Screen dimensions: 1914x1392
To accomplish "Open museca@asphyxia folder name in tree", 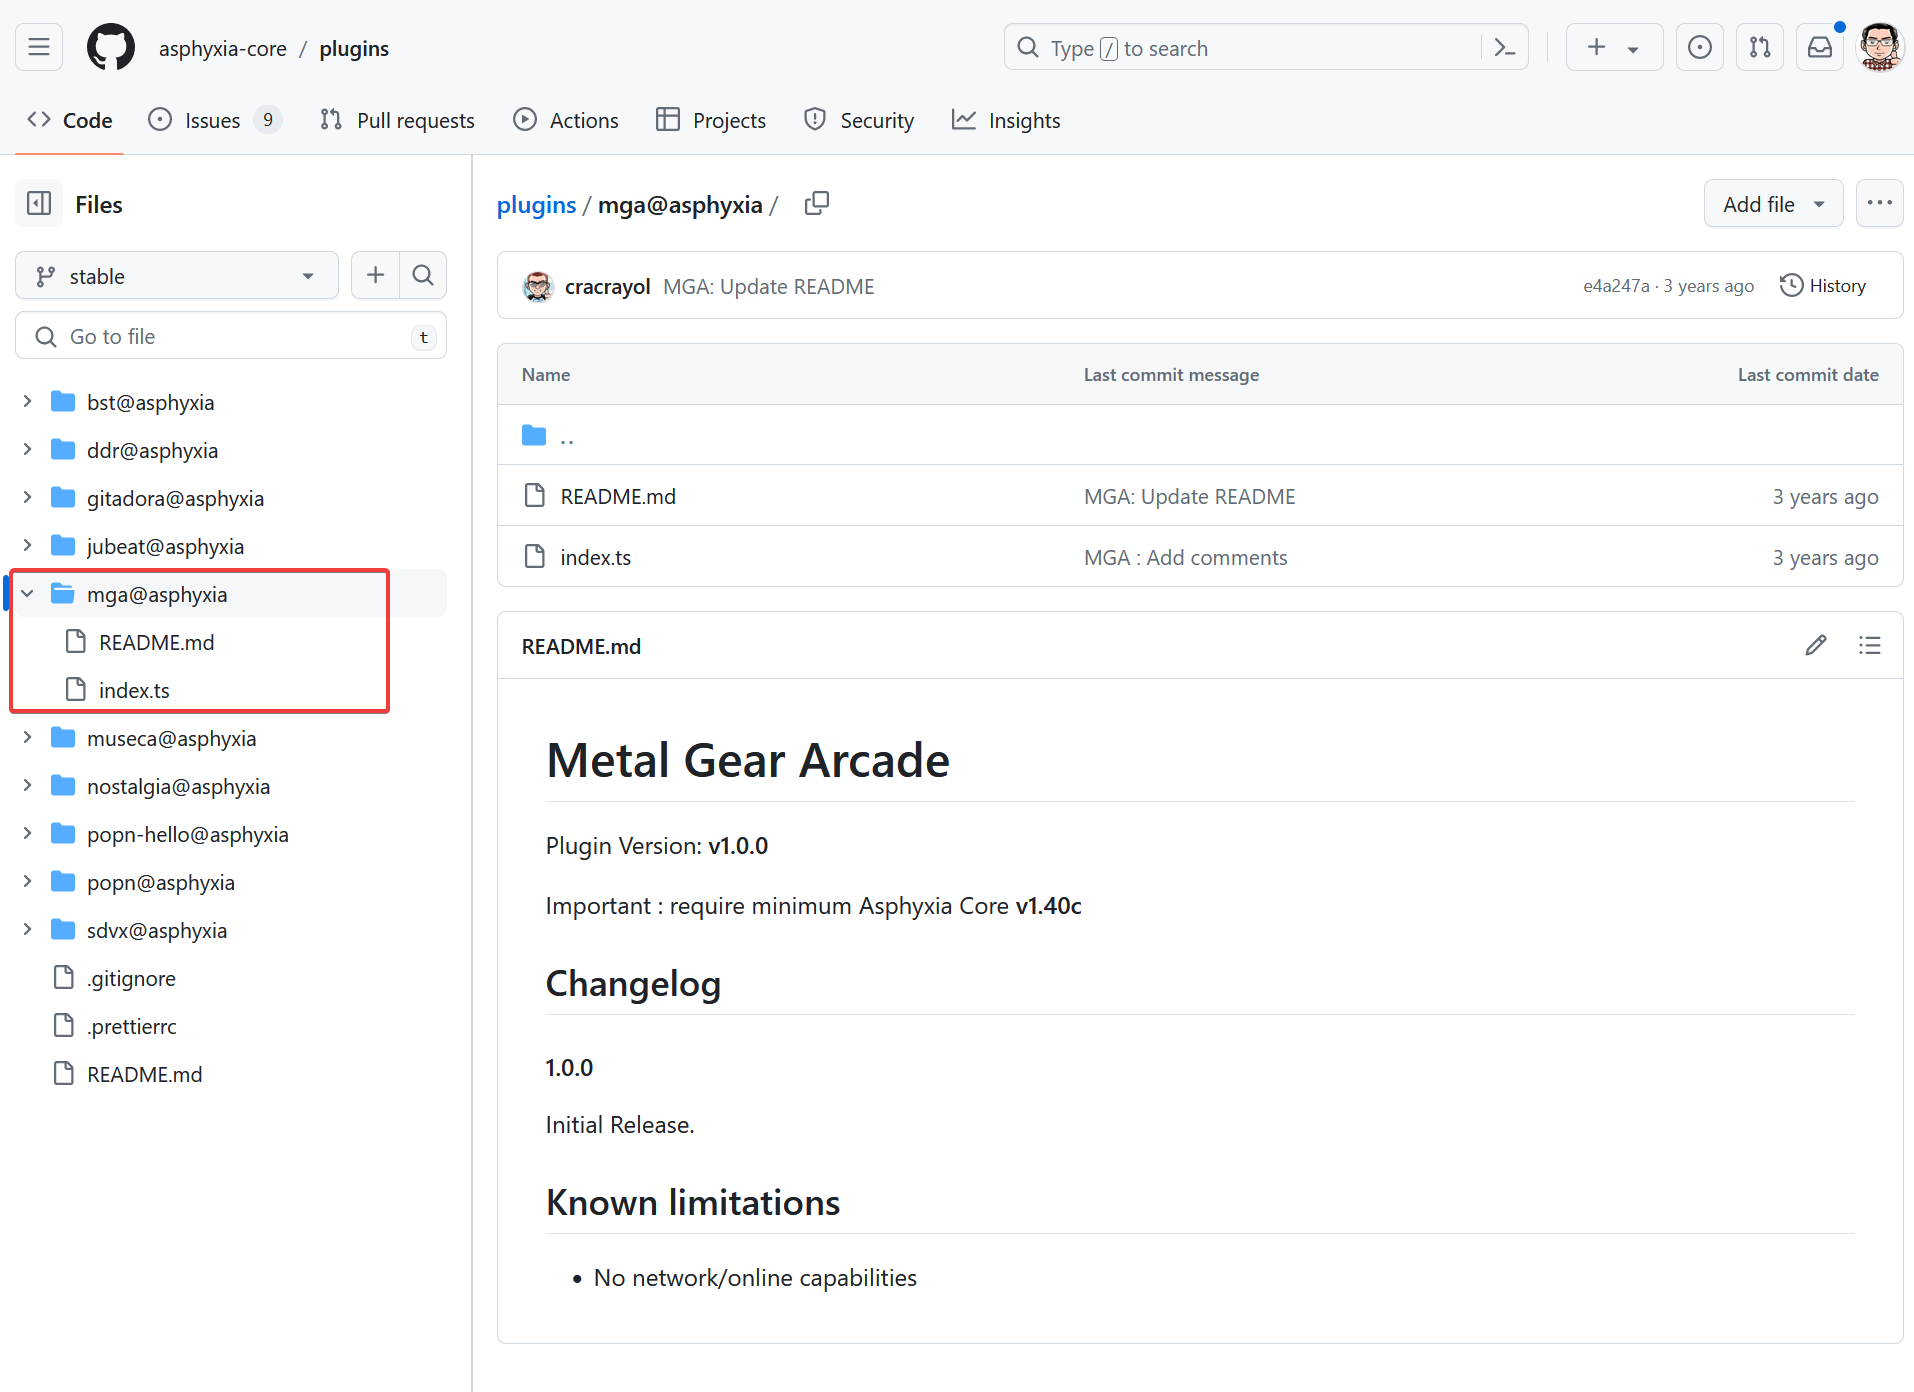I will (x=171, y=738).
